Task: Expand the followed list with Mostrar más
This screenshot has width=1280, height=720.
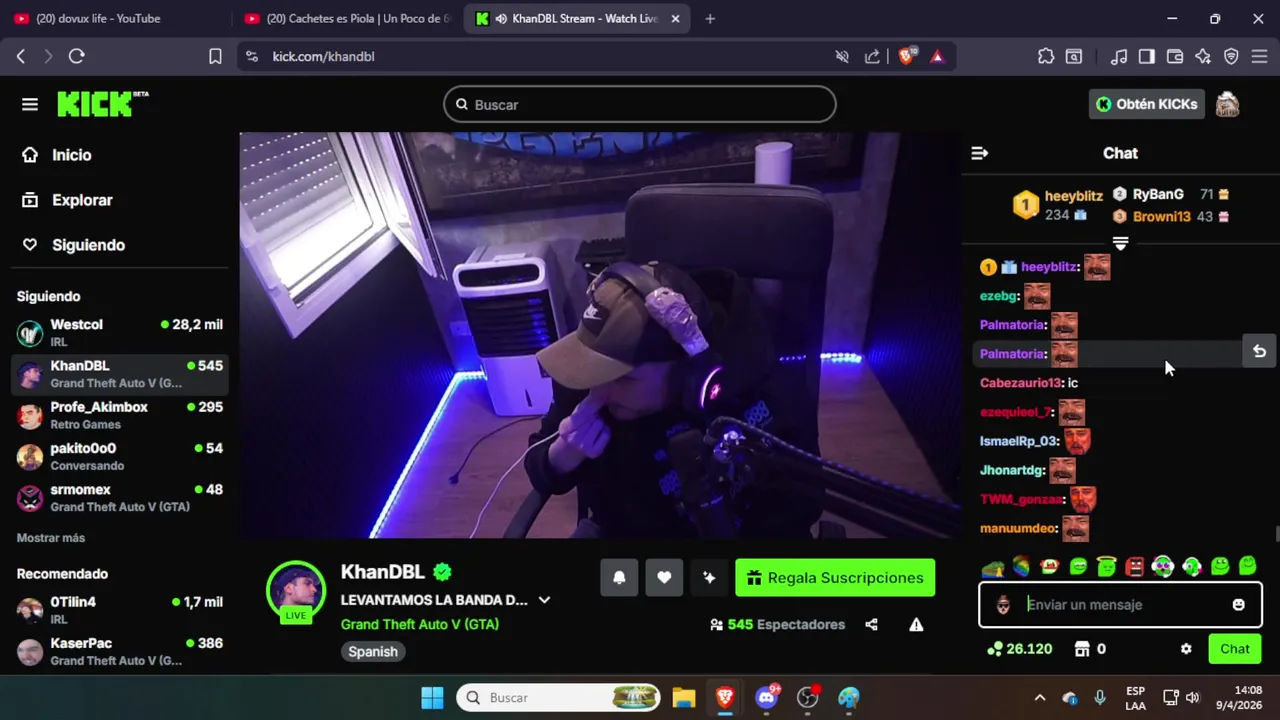Action: click(x=51, y=538)
